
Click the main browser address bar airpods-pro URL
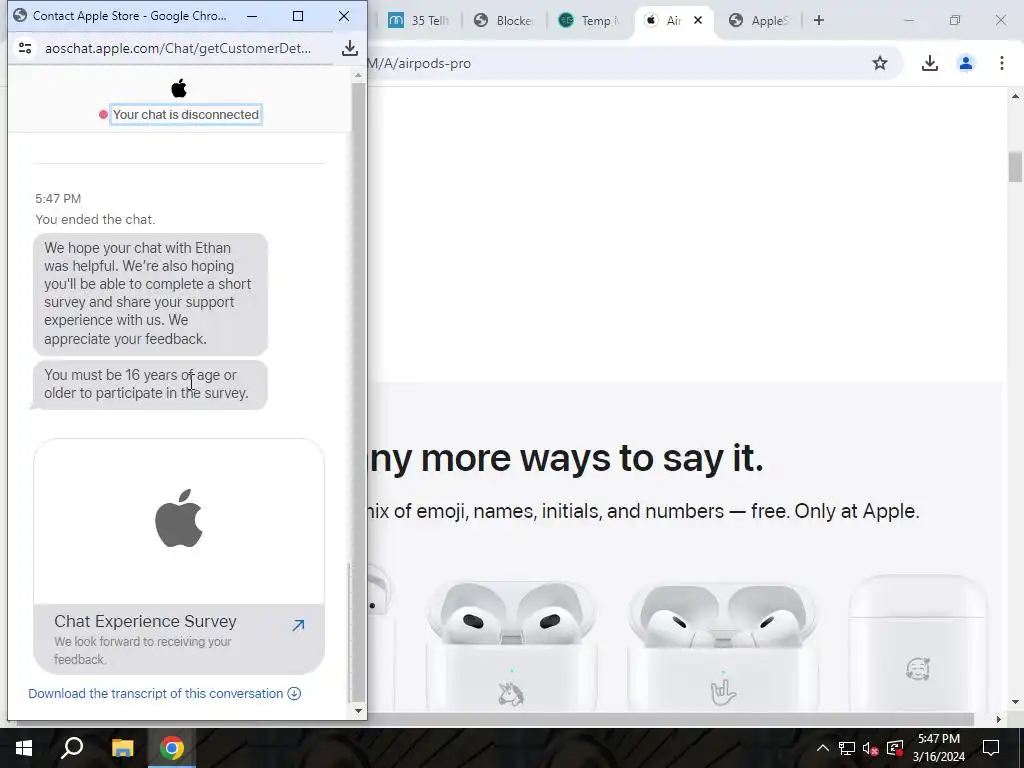point(419,63)
